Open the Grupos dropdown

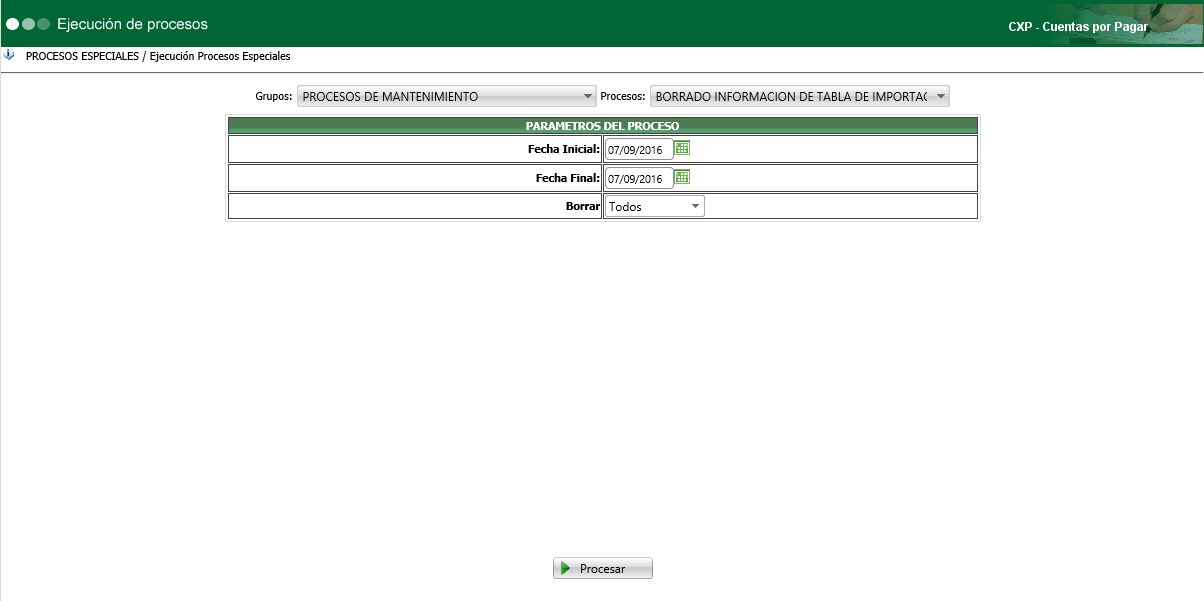[x=447, y=95]
